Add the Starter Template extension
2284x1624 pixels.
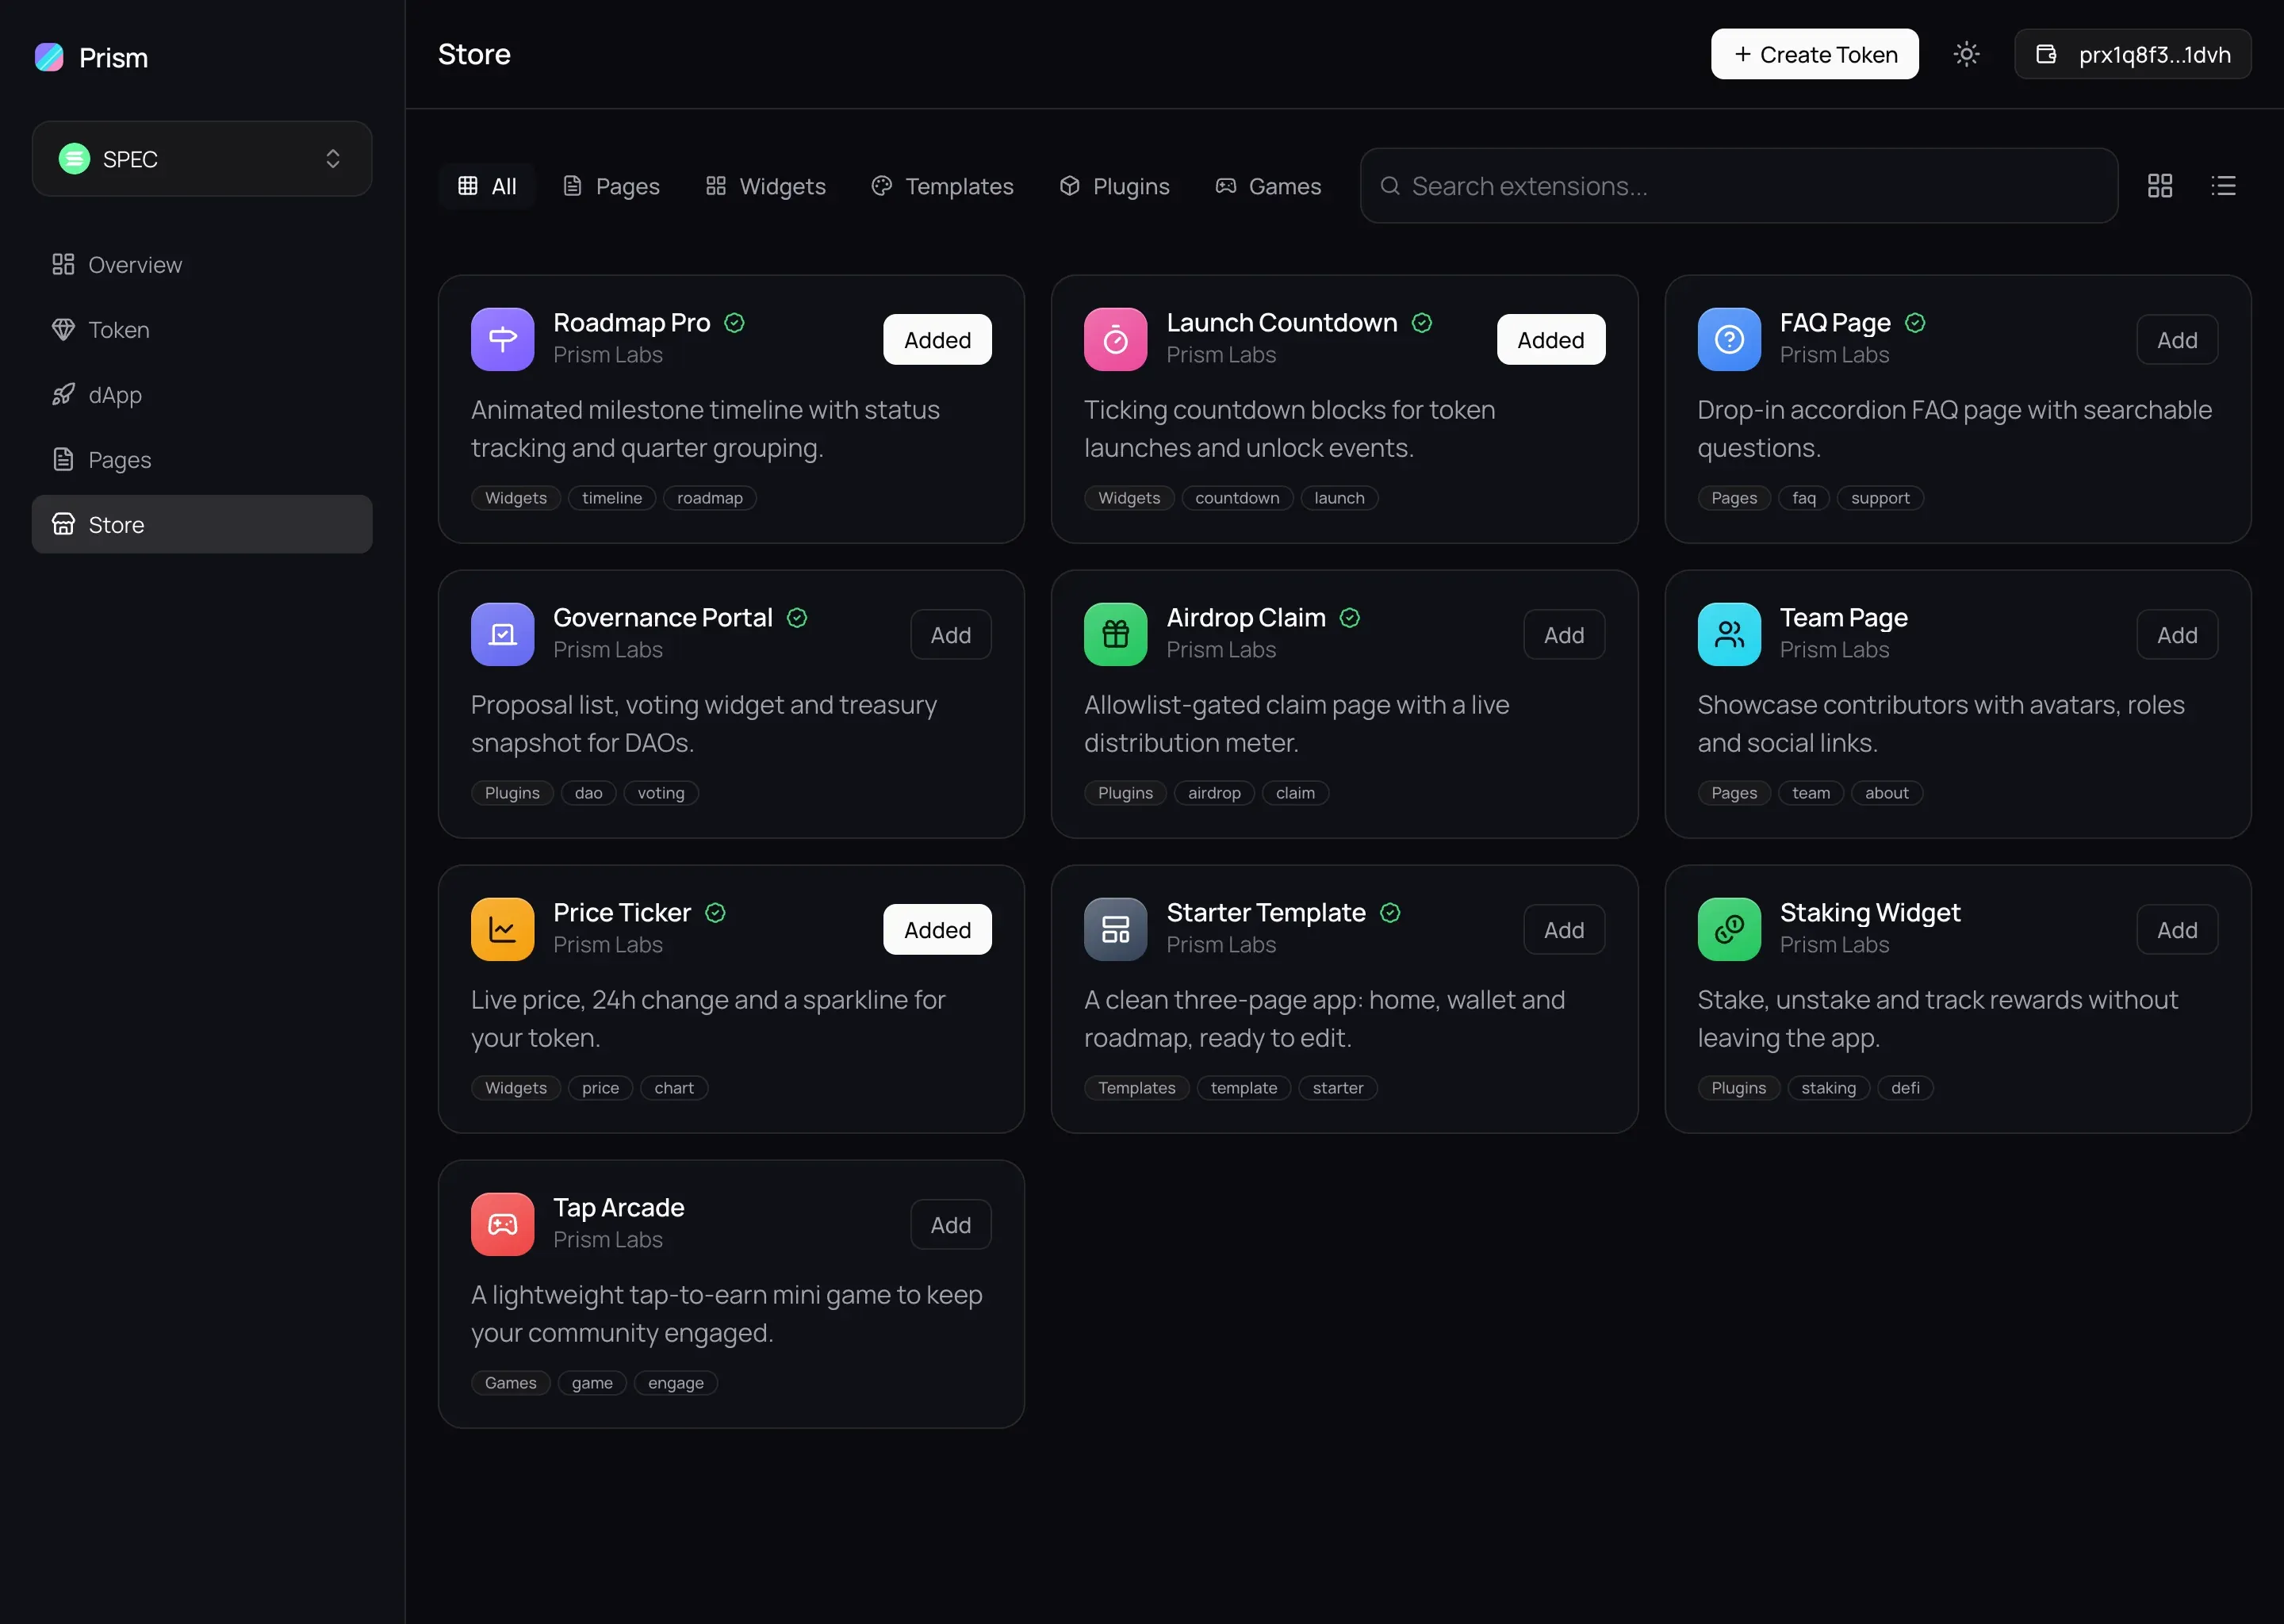pyautogui.click(x=1564, y=930)
